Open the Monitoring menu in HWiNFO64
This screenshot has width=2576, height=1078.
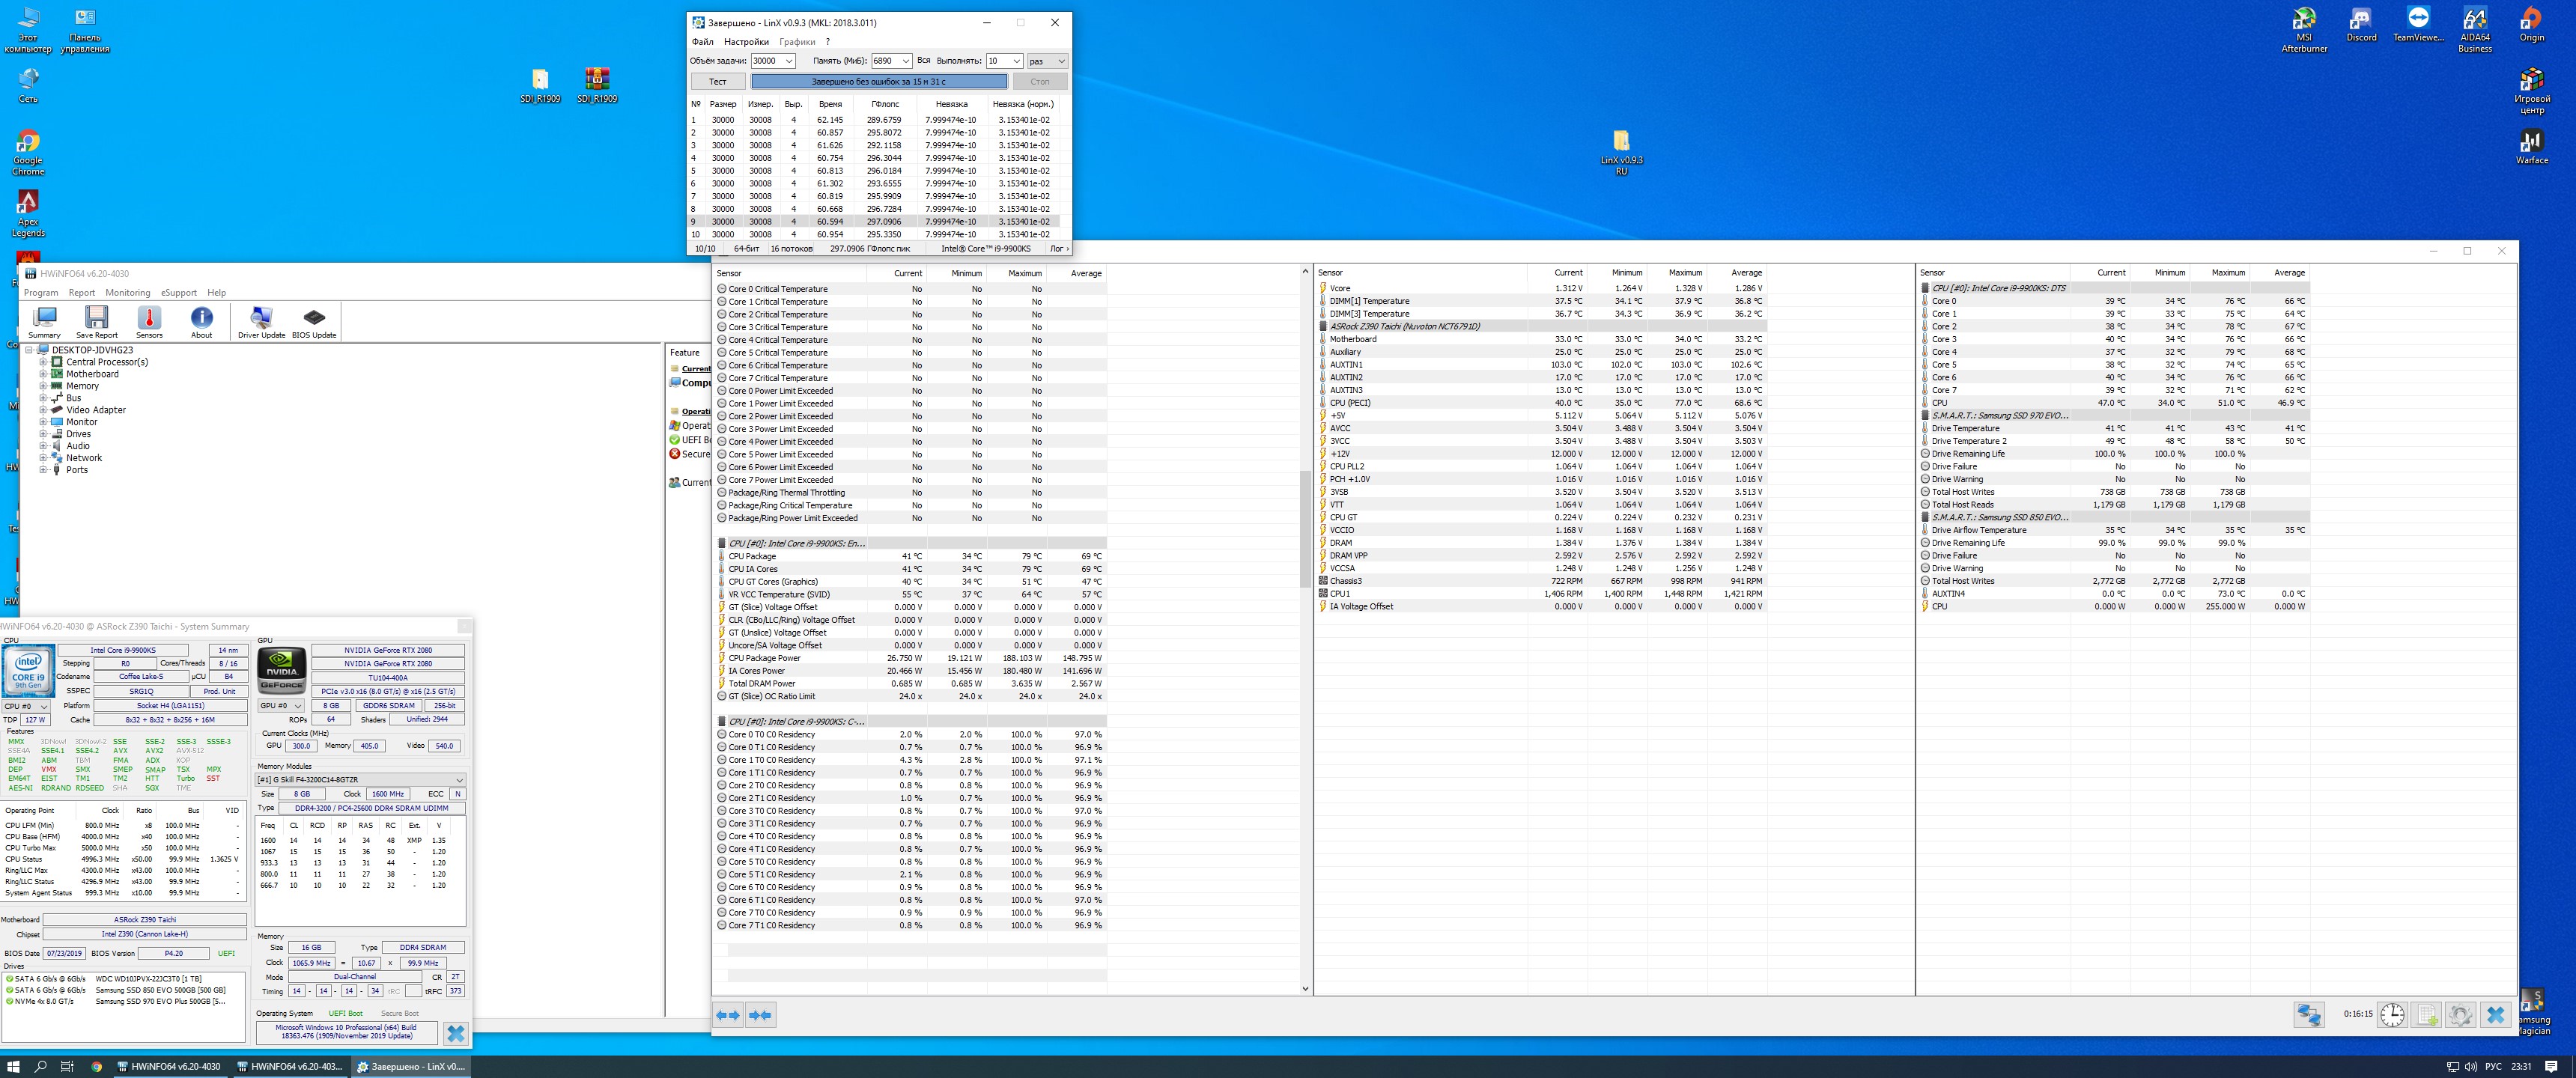(x=128, y=293)
